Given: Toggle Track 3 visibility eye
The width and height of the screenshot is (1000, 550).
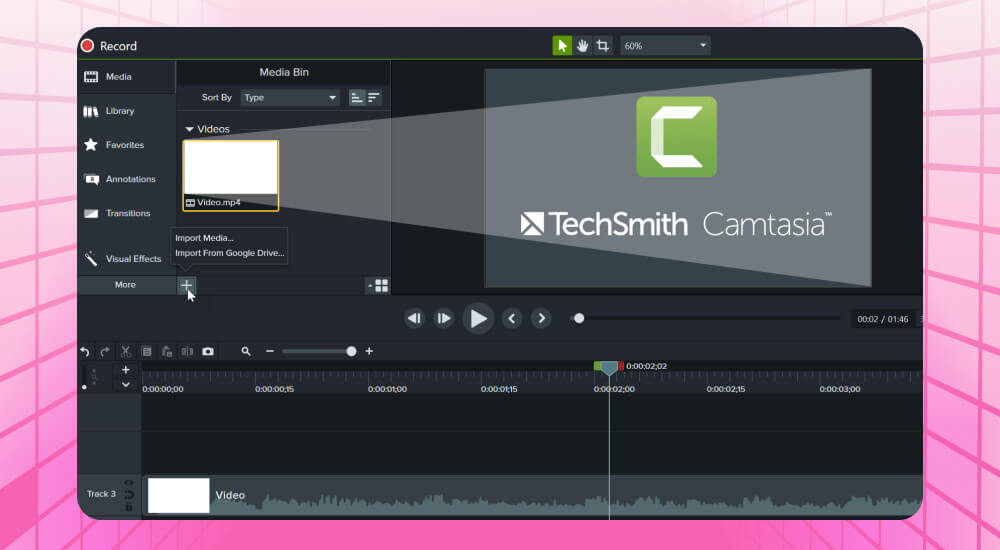Looking at the screenshot, I should tap(129, 483).
